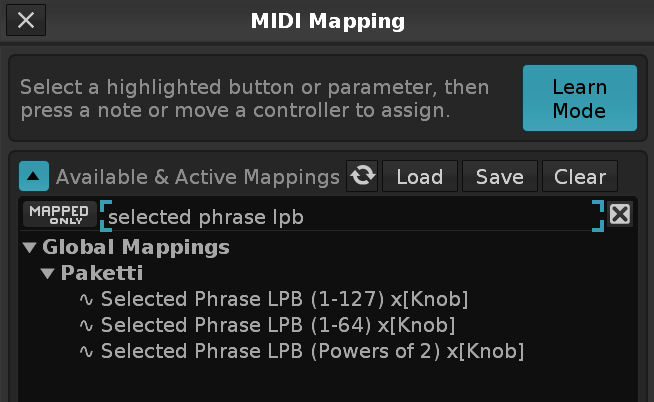Screen dimensions: 654x402
Task: Select Selected Phrase LPB (Powers of 2) mapping
Action: coord(312,351)
